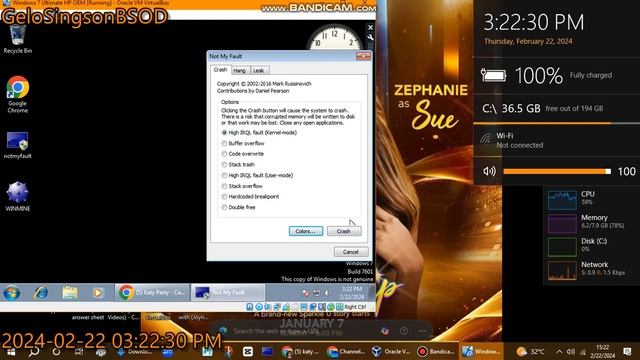
Task: Switch to Katy Perry Chrome window in VM taskbar
Action: (x=152, y=293)
